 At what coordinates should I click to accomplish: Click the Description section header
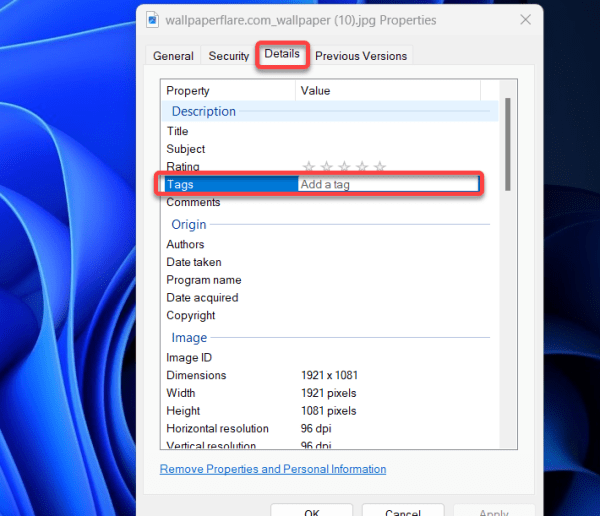click(x=329, y=111)
